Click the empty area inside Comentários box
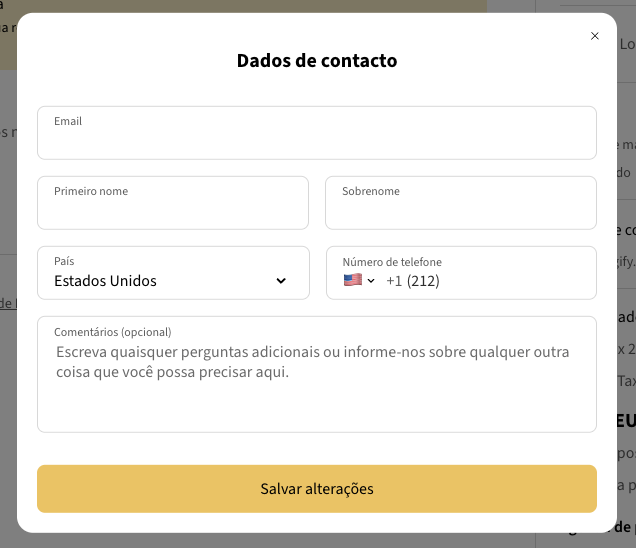 point(316,410)
